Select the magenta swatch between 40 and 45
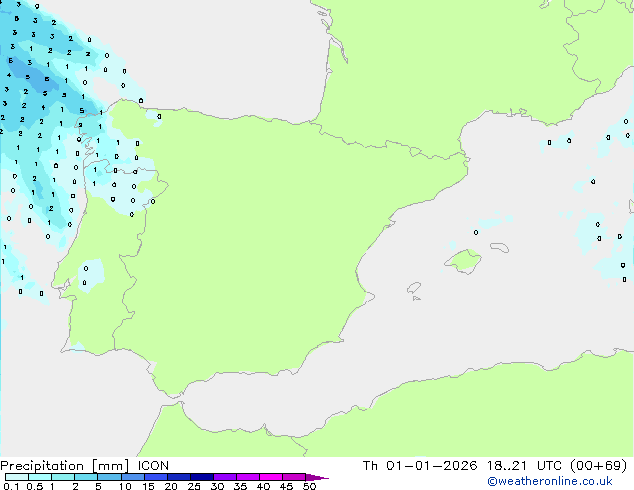Viewport: 634px width, 490px height. click(x=271, y=477)
